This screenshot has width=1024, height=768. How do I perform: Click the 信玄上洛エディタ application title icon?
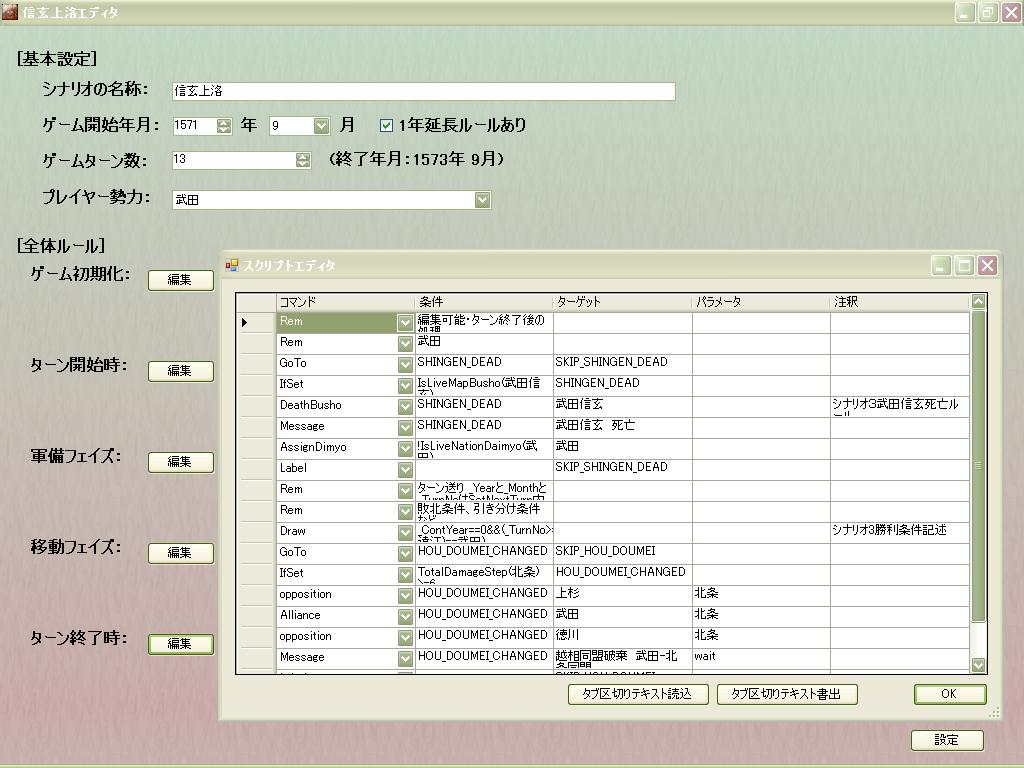(x=10, y=12)
